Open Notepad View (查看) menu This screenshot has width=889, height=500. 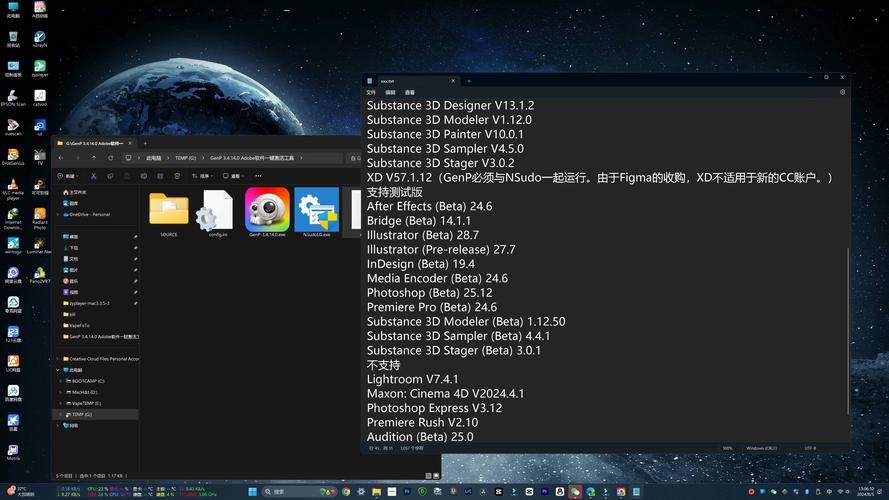(410, 92)
